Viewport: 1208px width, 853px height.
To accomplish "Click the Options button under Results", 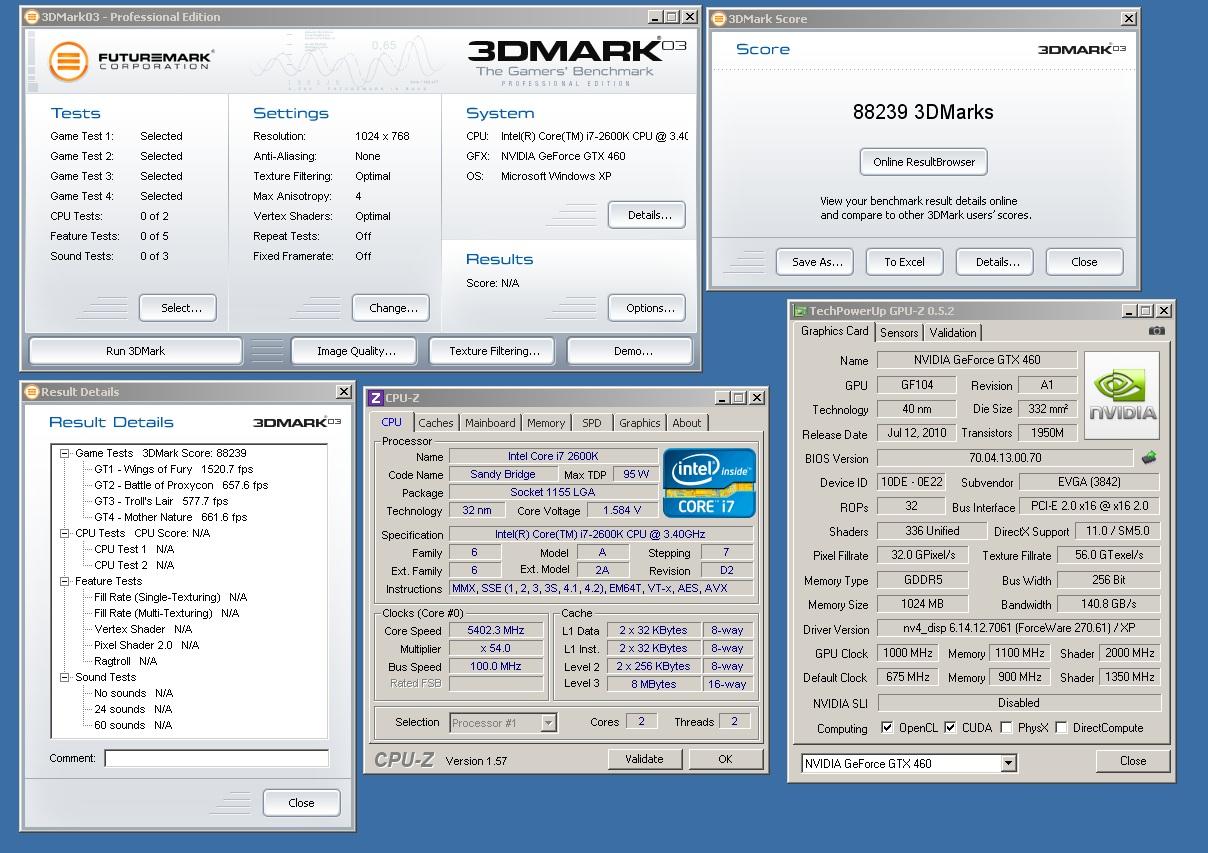I will 646,308.
